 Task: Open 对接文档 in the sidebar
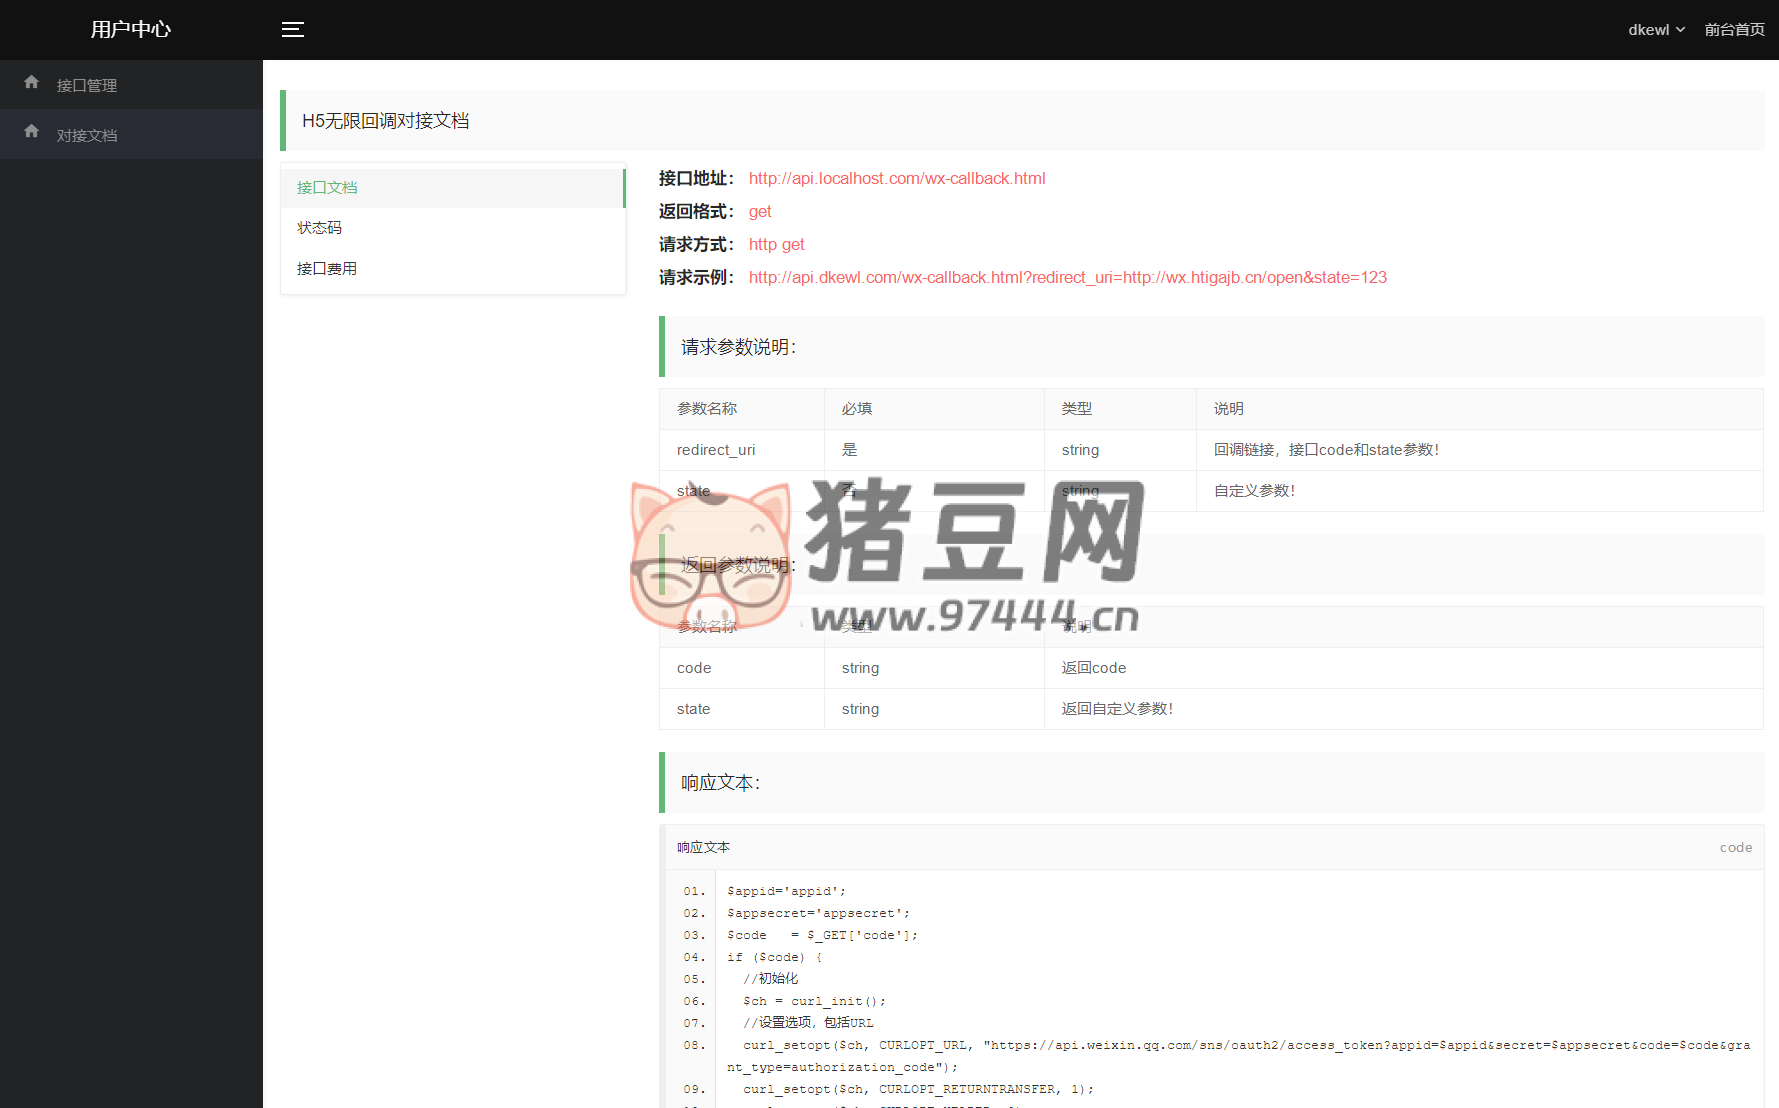point(87,136)
